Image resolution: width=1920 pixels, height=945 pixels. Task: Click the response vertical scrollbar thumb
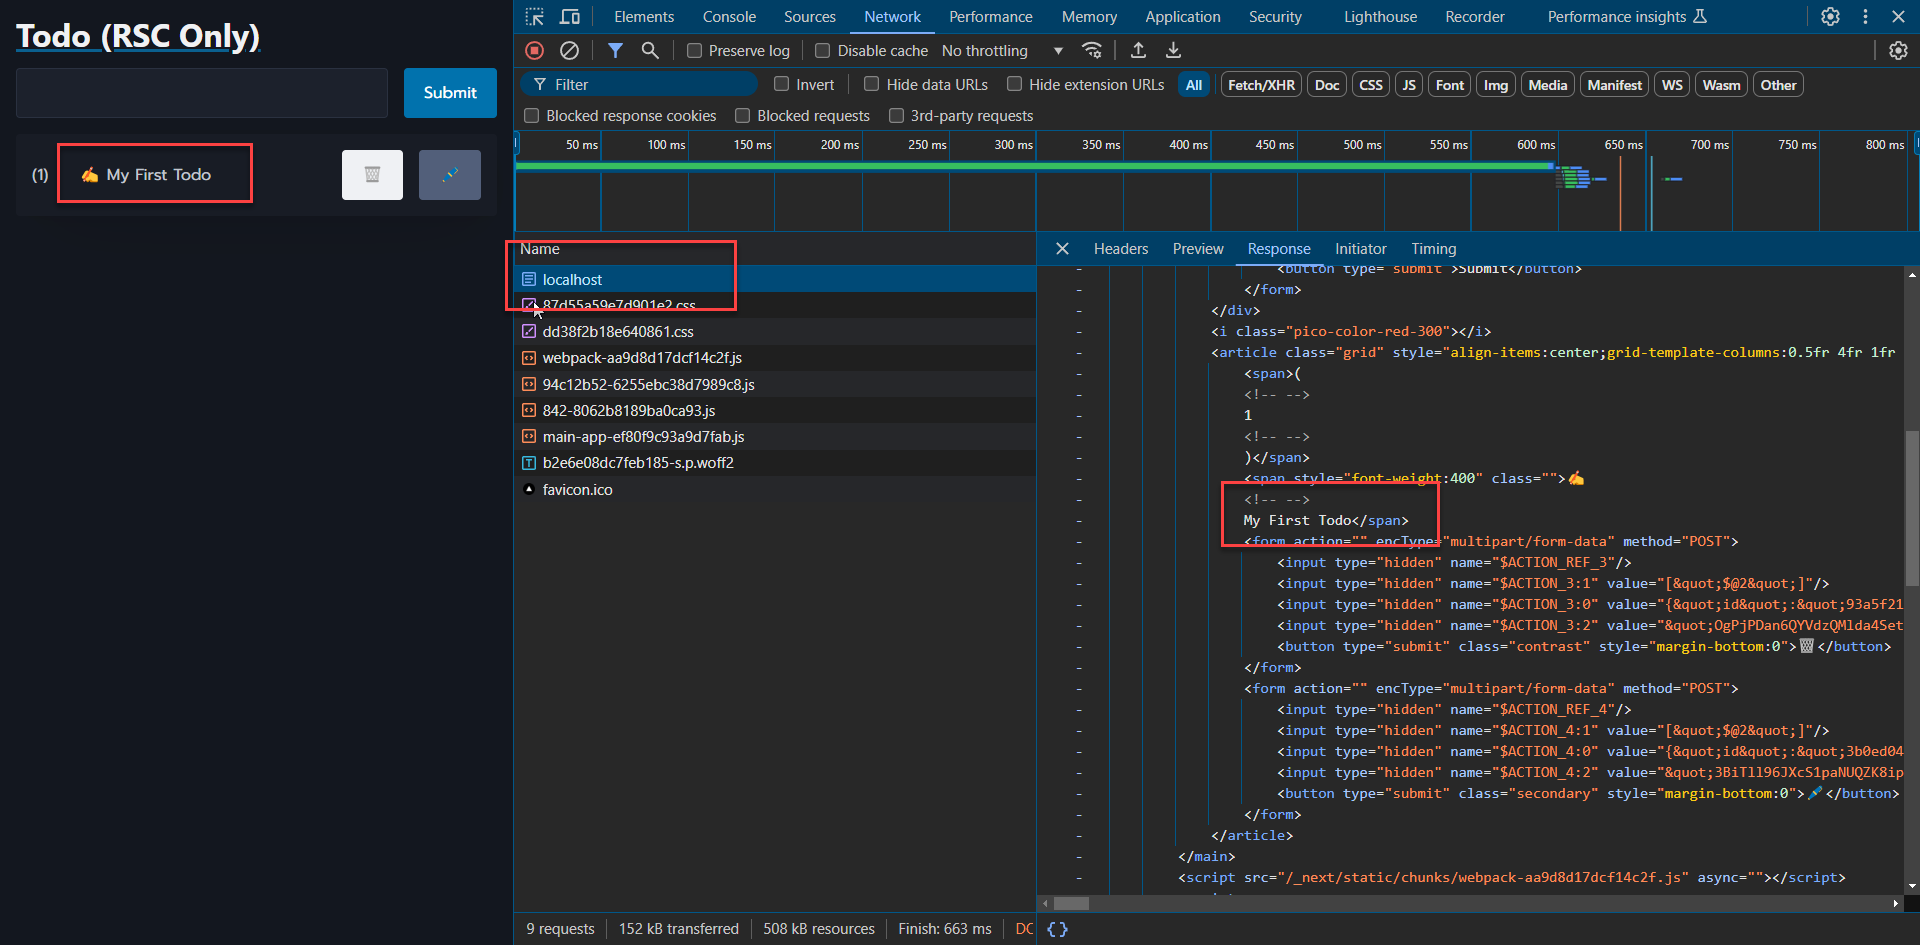point(1912,508)
